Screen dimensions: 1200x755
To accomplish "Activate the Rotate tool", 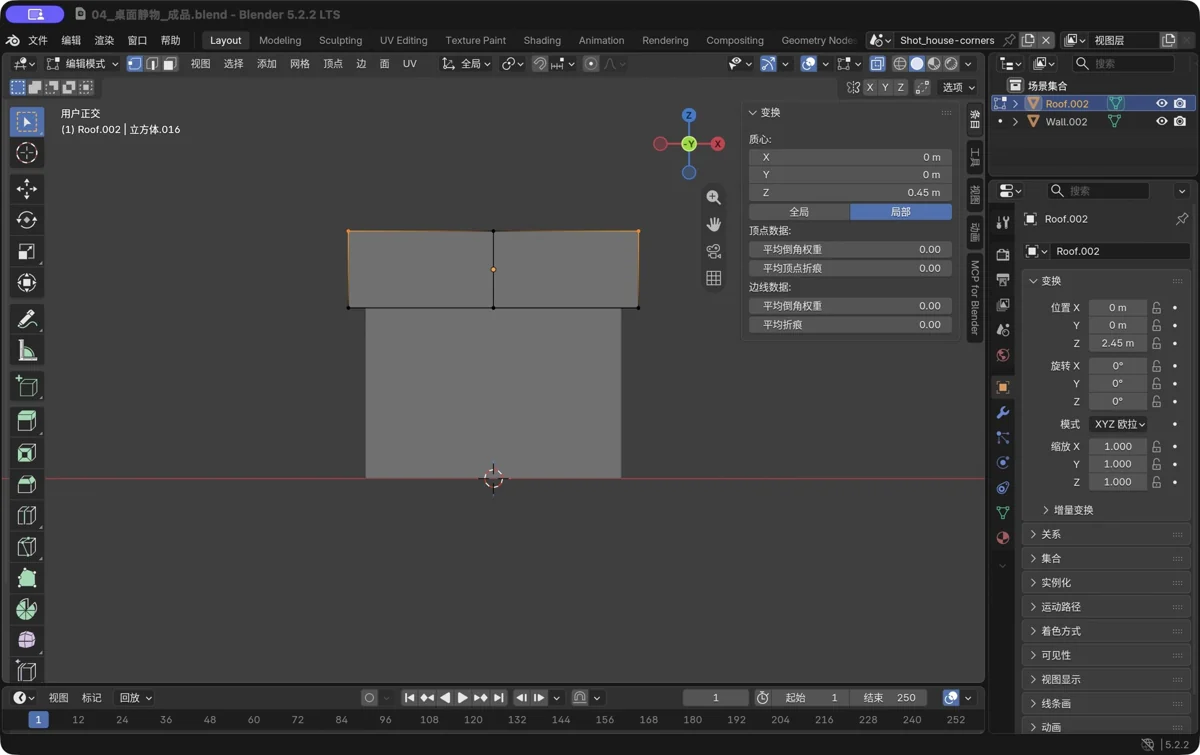I will click(27, 220).
